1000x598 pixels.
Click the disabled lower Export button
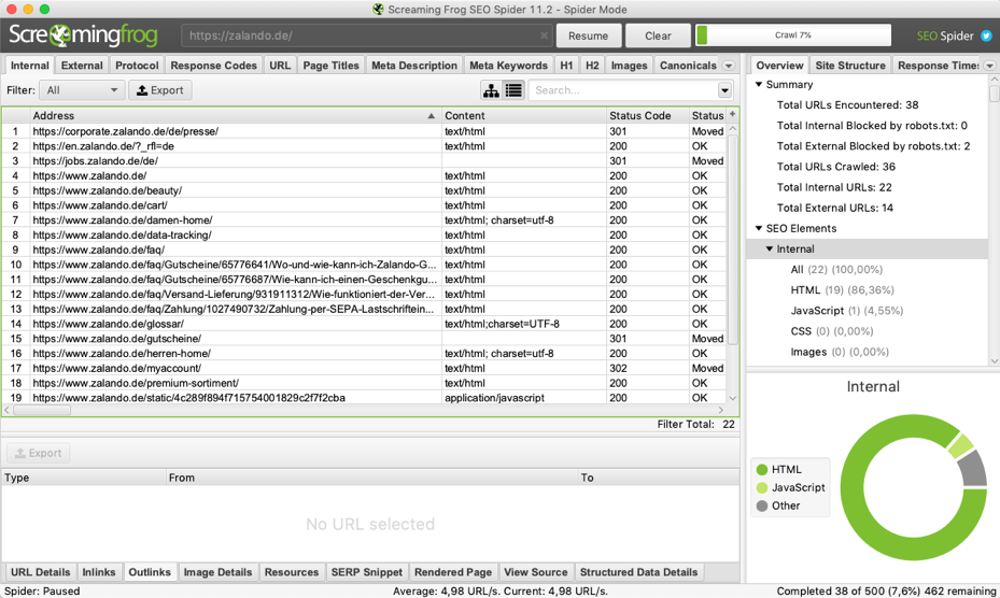click(x=38, y=453)
